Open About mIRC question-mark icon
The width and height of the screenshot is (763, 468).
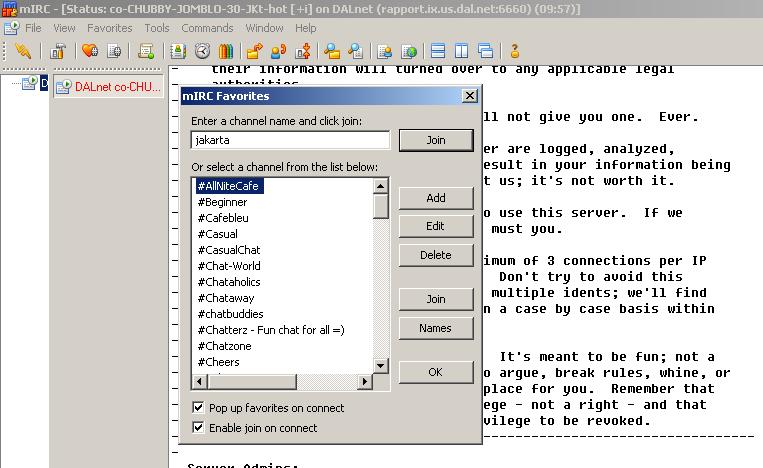click(x=515, y=51)
